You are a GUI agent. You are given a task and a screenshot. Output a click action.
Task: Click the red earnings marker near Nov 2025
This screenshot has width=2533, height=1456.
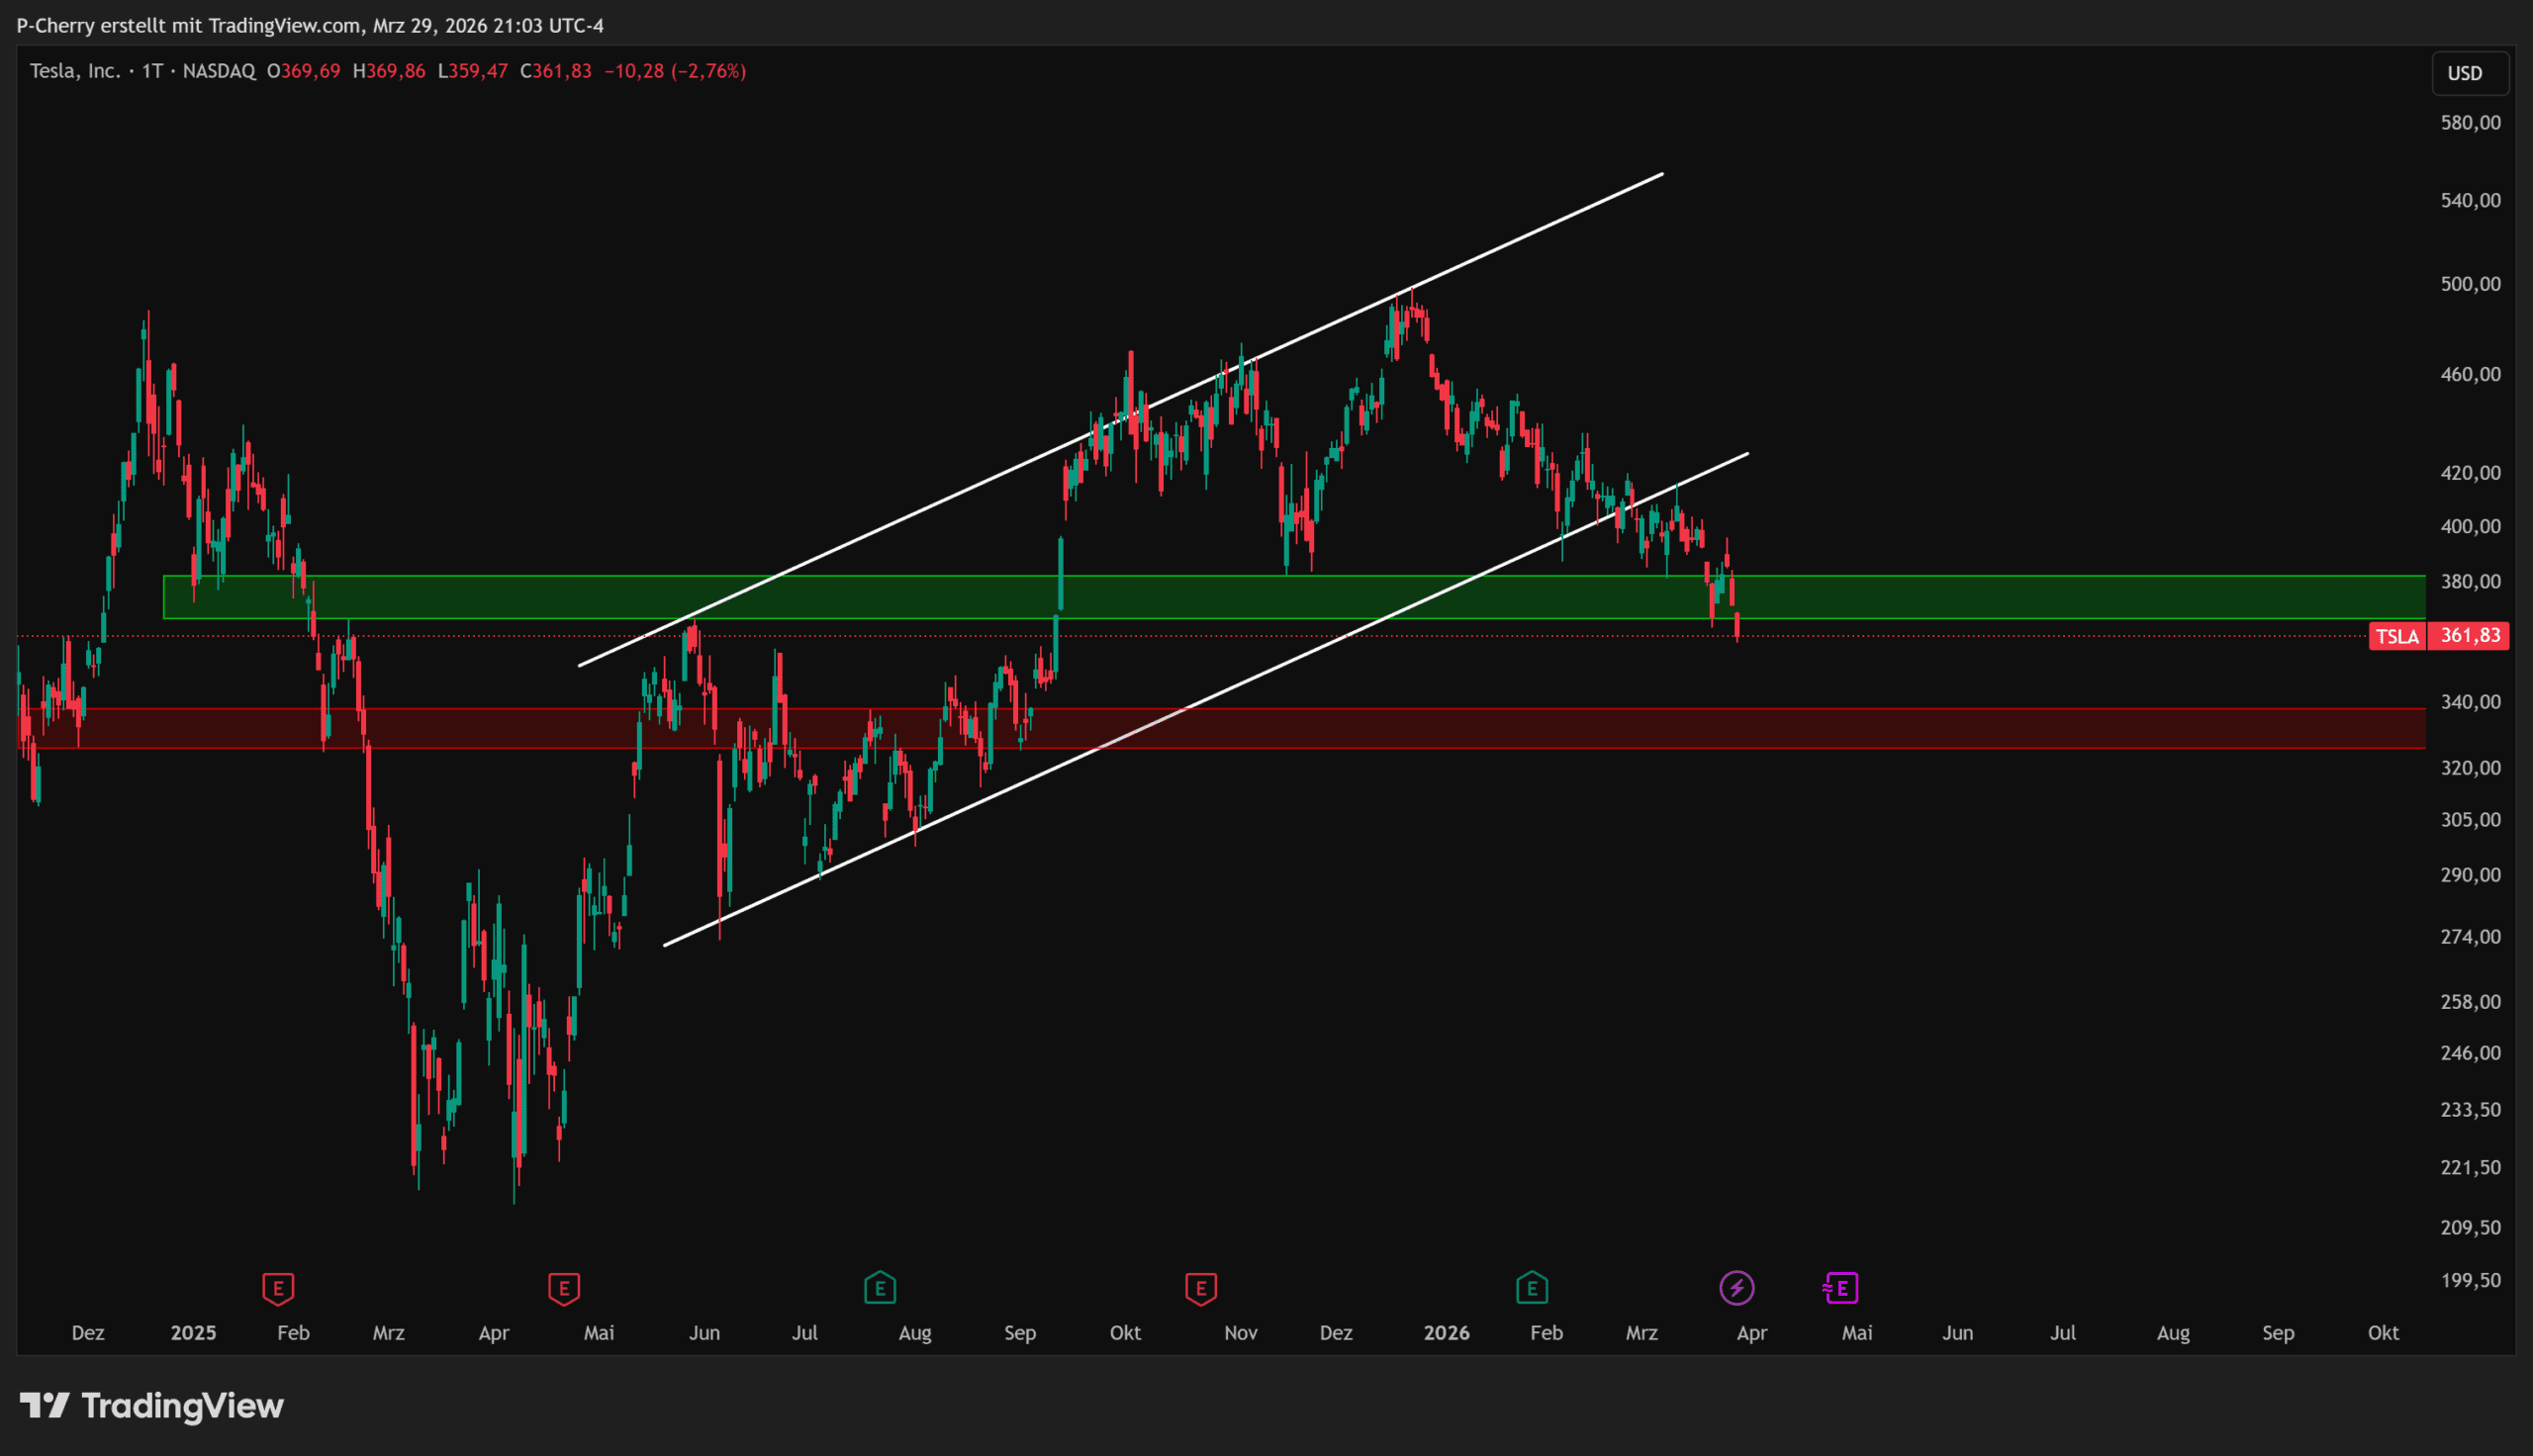[1201, 1288]
